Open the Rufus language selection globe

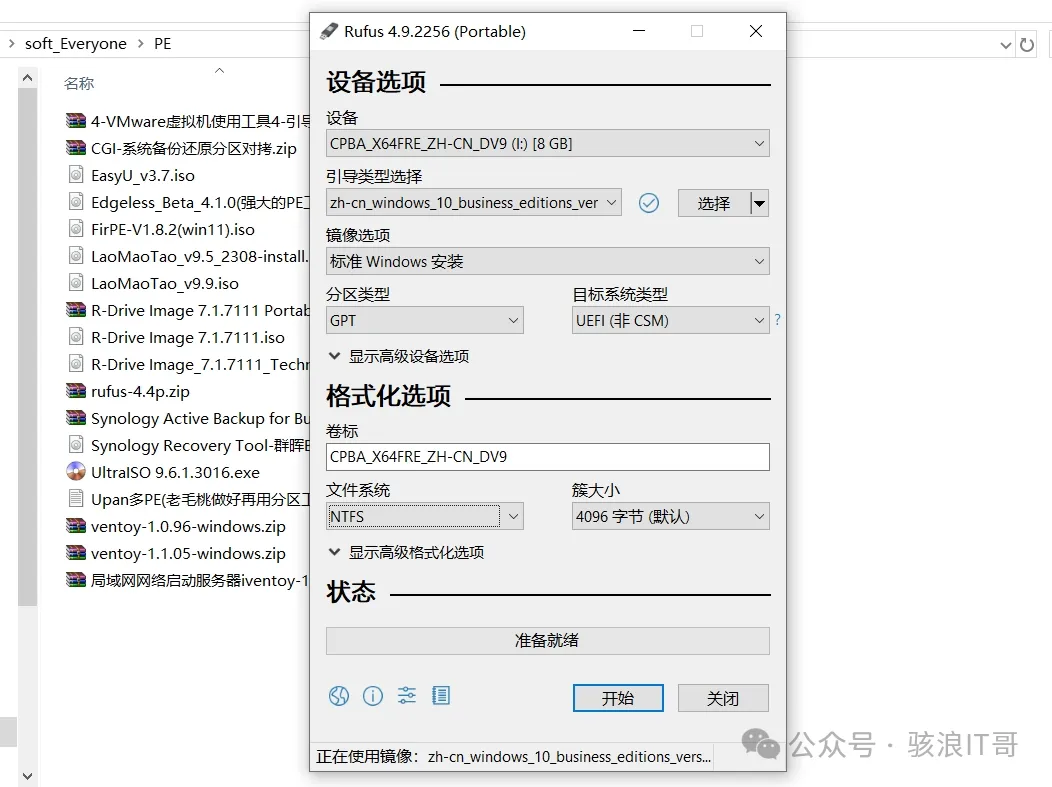coord(338,696)
